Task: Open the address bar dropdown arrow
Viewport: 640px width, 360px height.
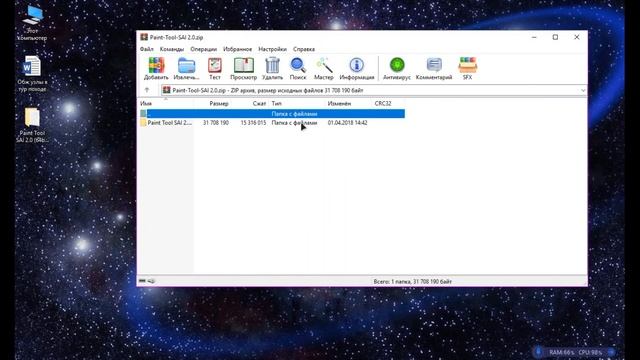Action: [x=583, y=91]
